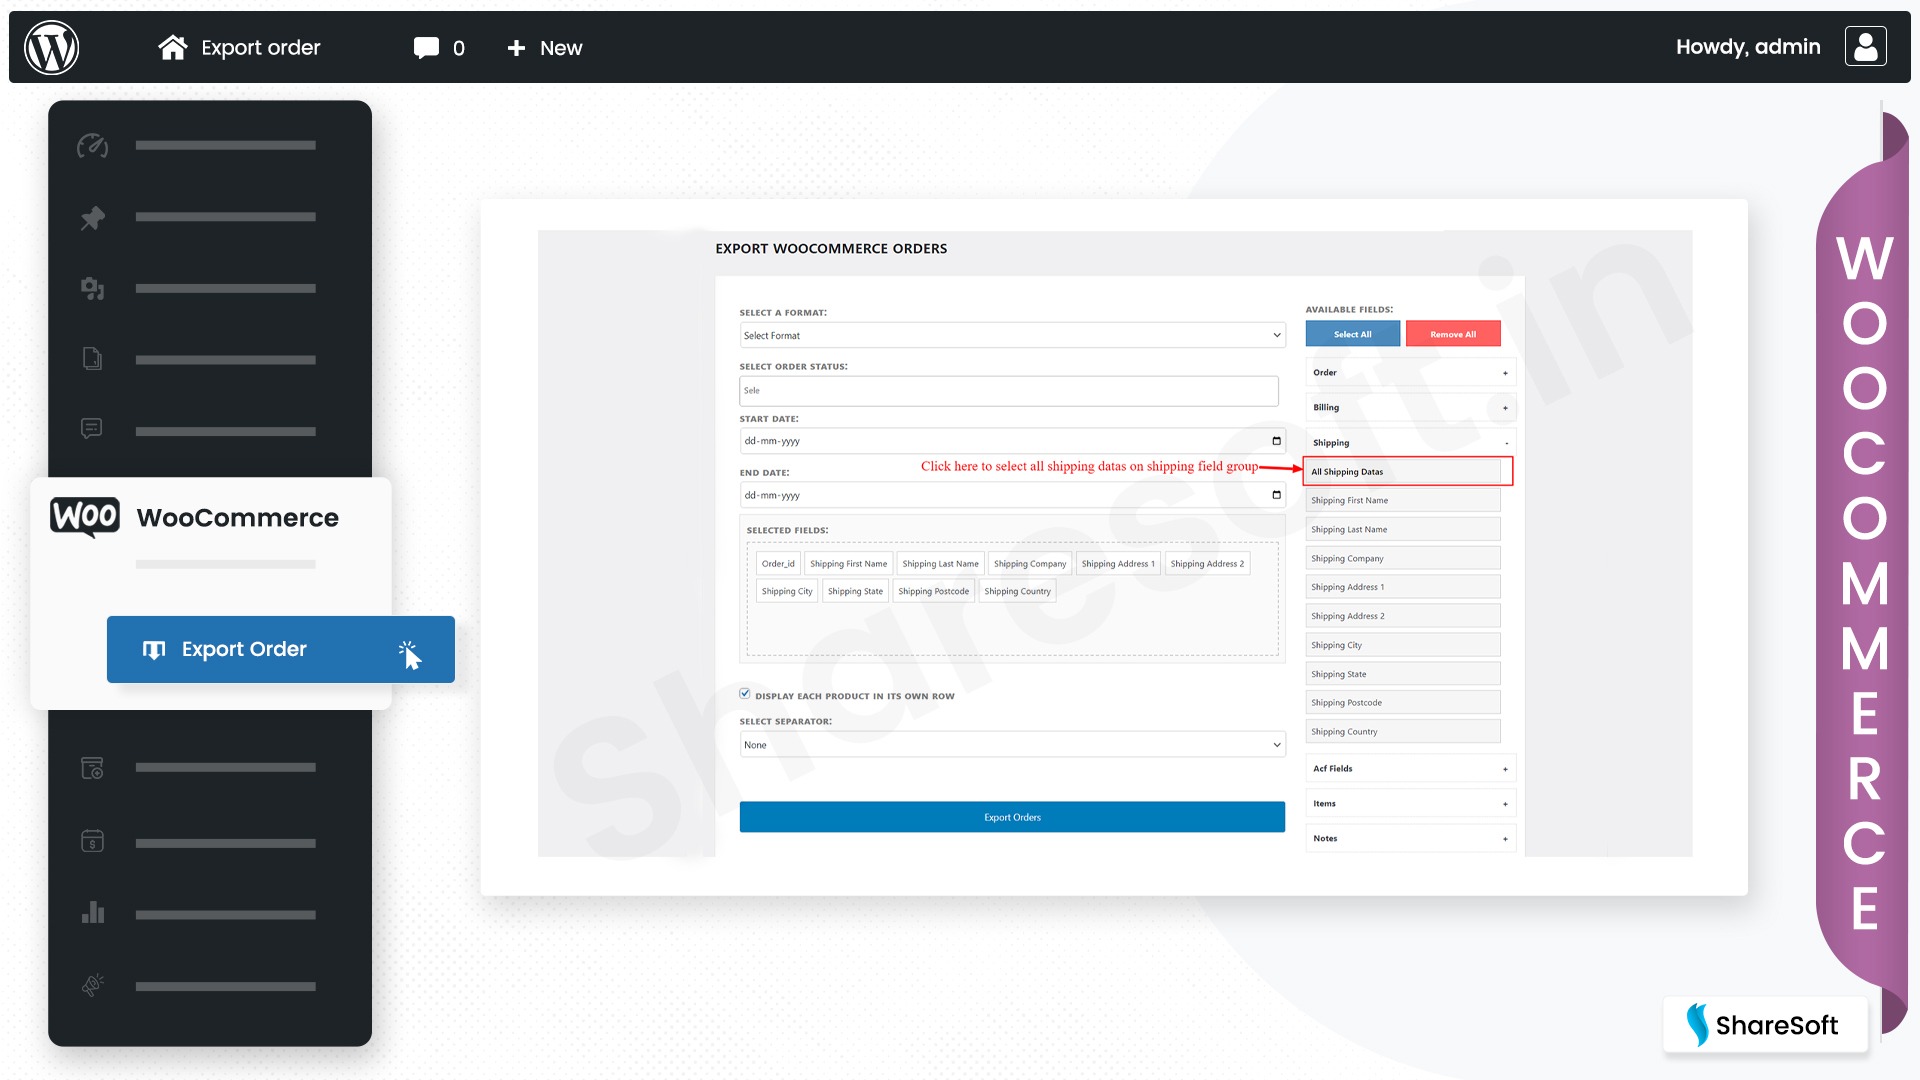Click the Woo logo badge
Image resolution: width=1920 pixels, height=1080 pixels.
tap(85, 517)
